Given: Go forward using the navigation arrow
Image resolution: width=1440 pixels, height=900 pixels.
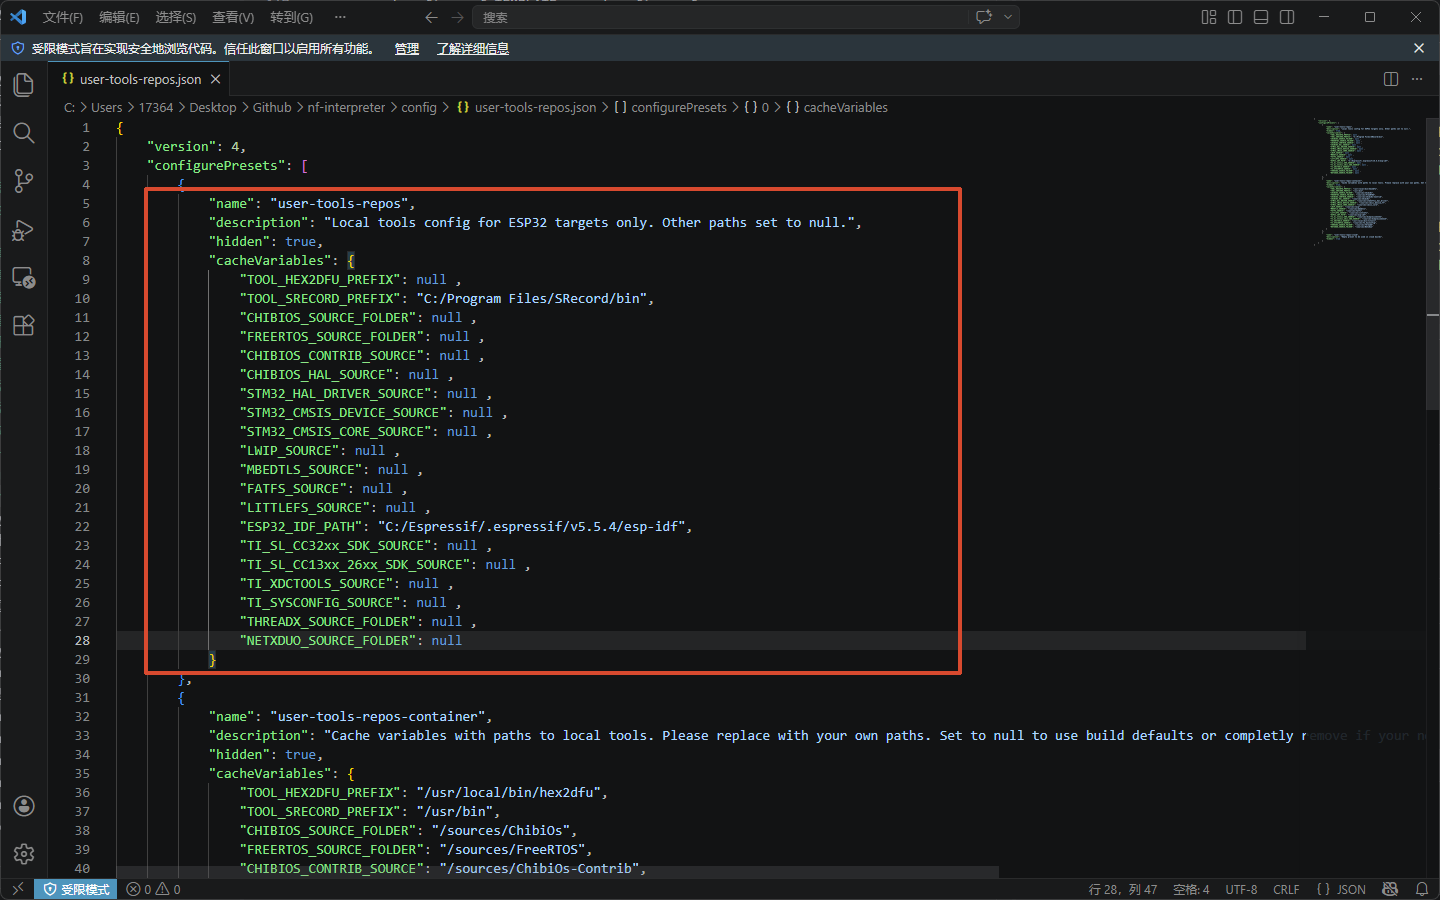Looking at the screenshot, I should [x=457, y=17].
